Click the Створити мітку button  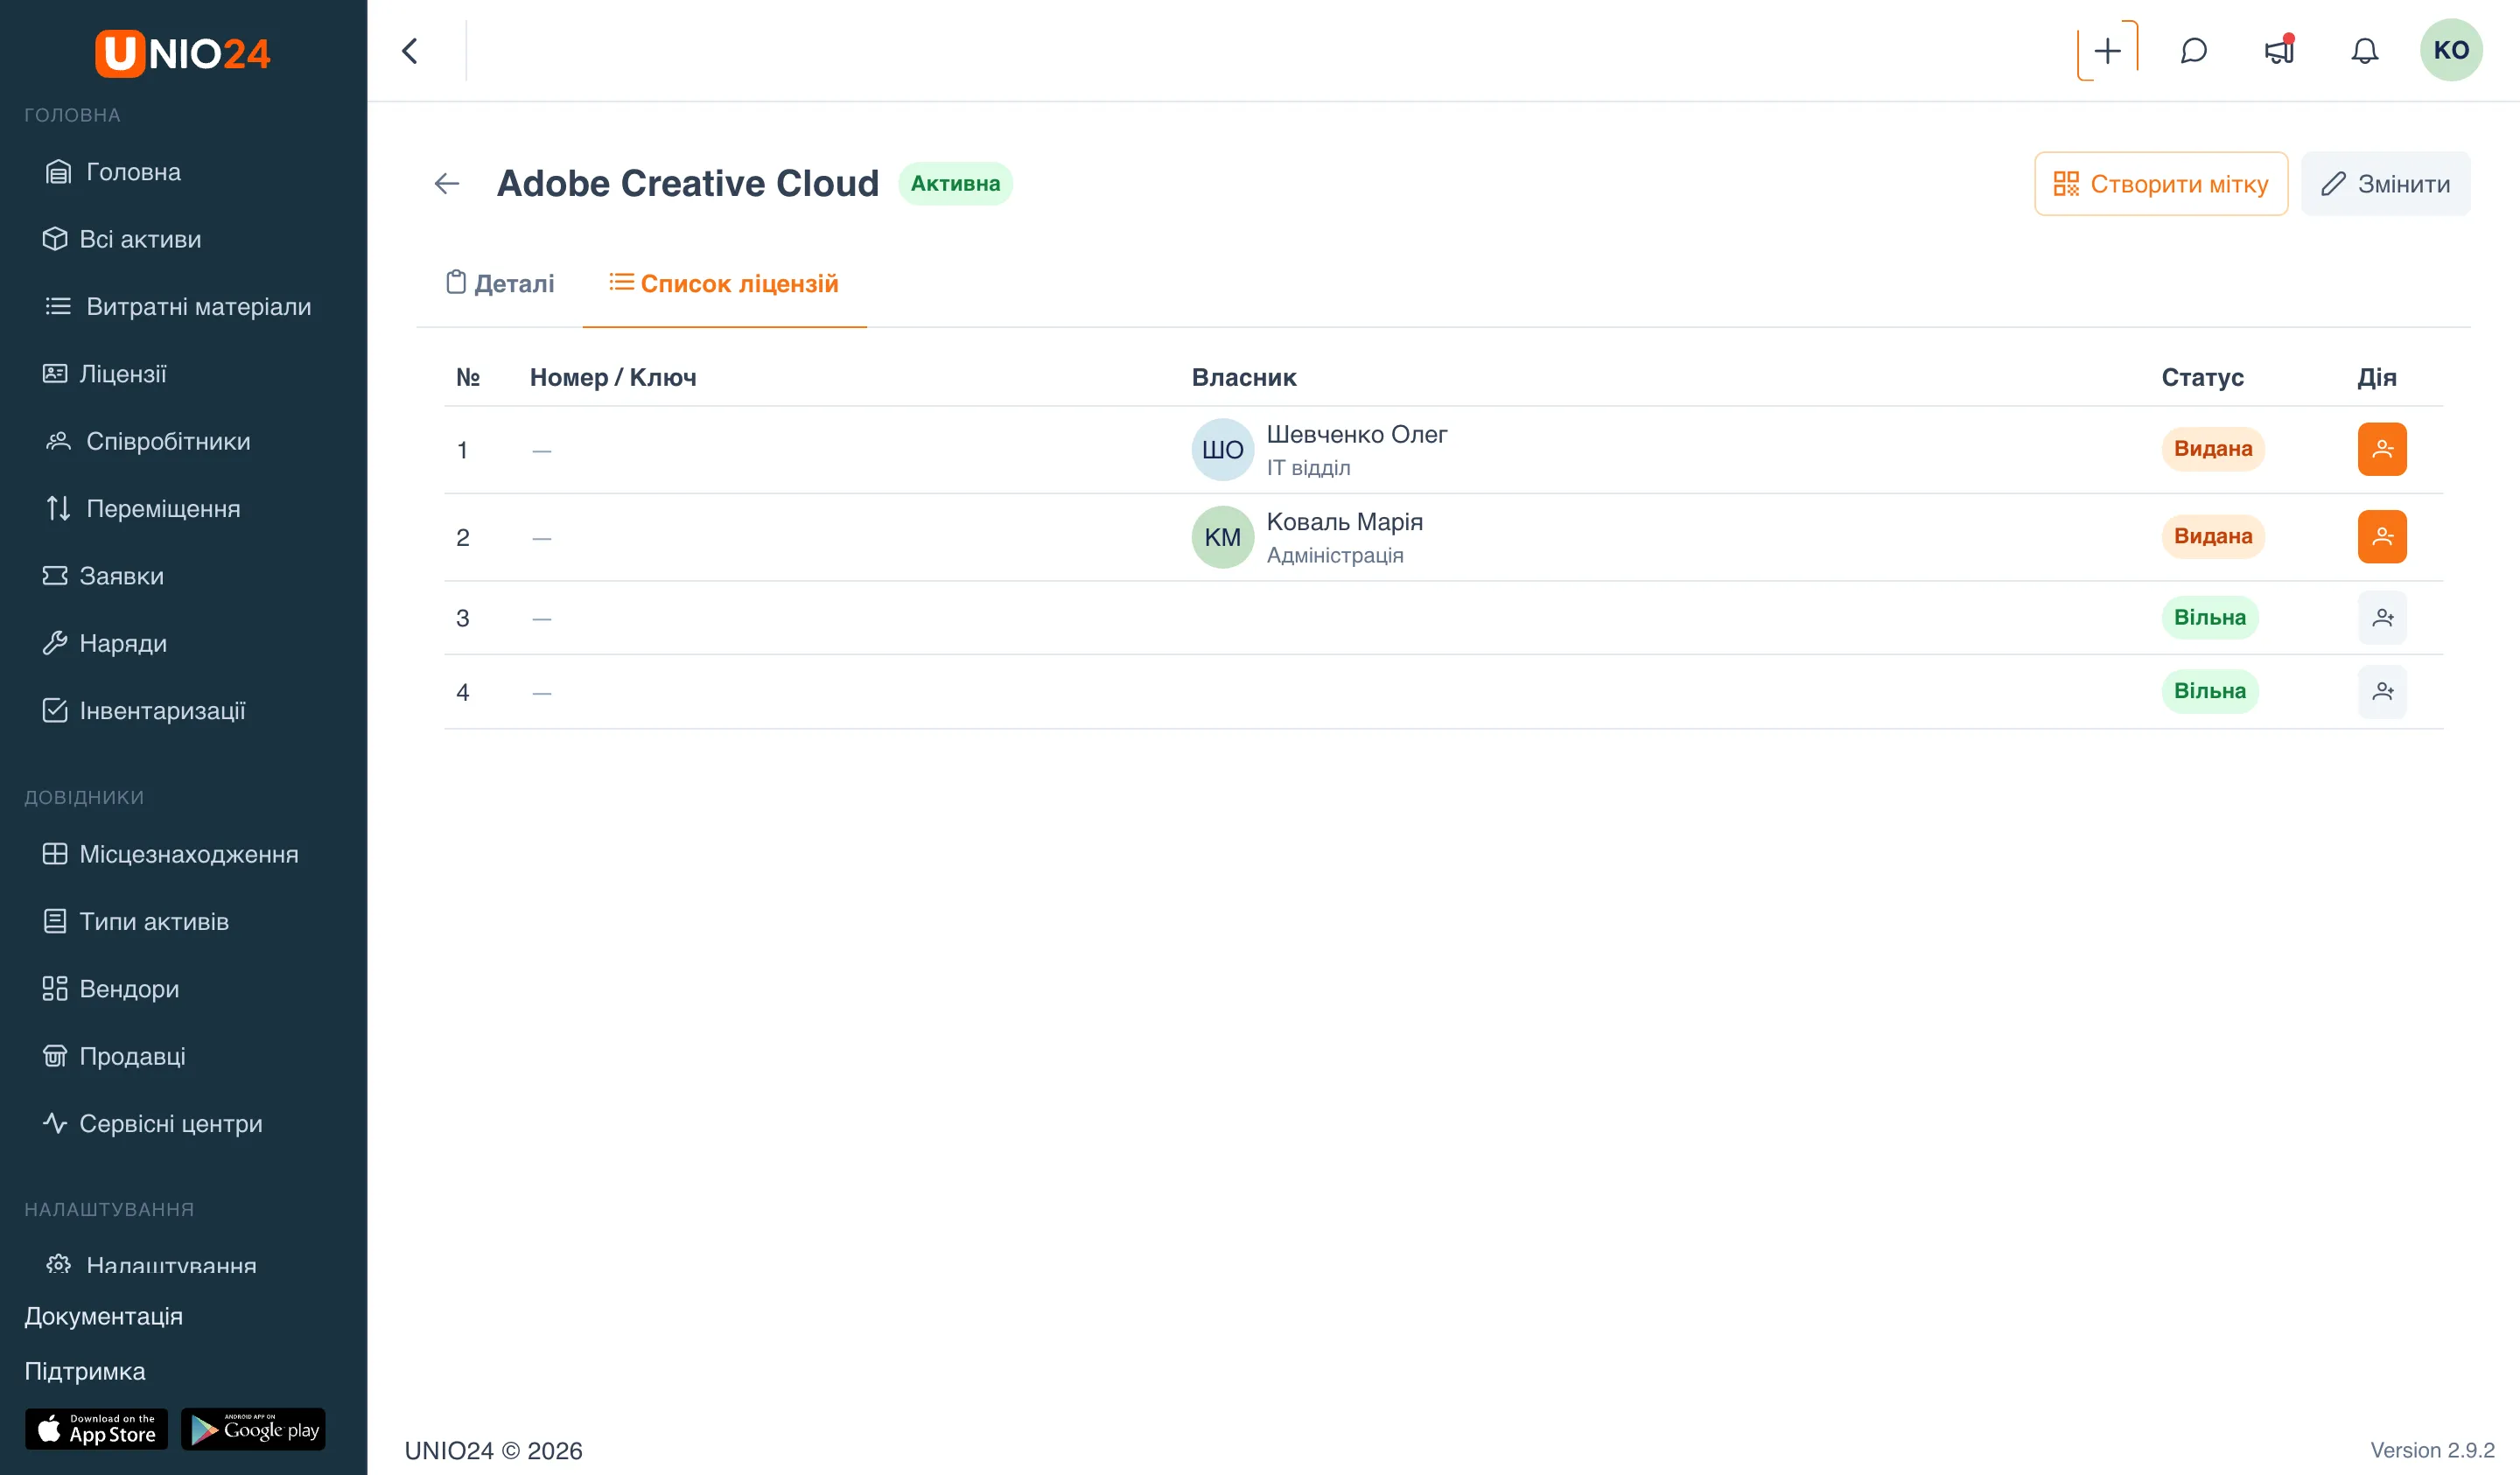coord(2160,184)
